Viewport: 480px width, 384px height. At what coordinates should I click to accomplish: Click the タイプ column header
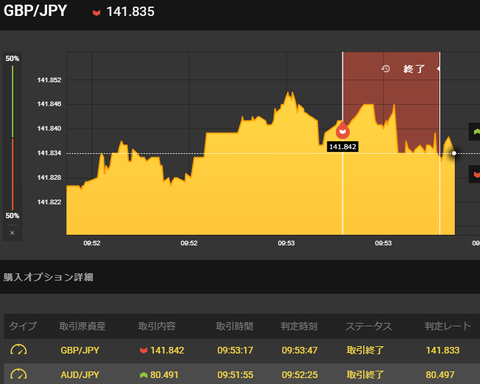point(23,326)
